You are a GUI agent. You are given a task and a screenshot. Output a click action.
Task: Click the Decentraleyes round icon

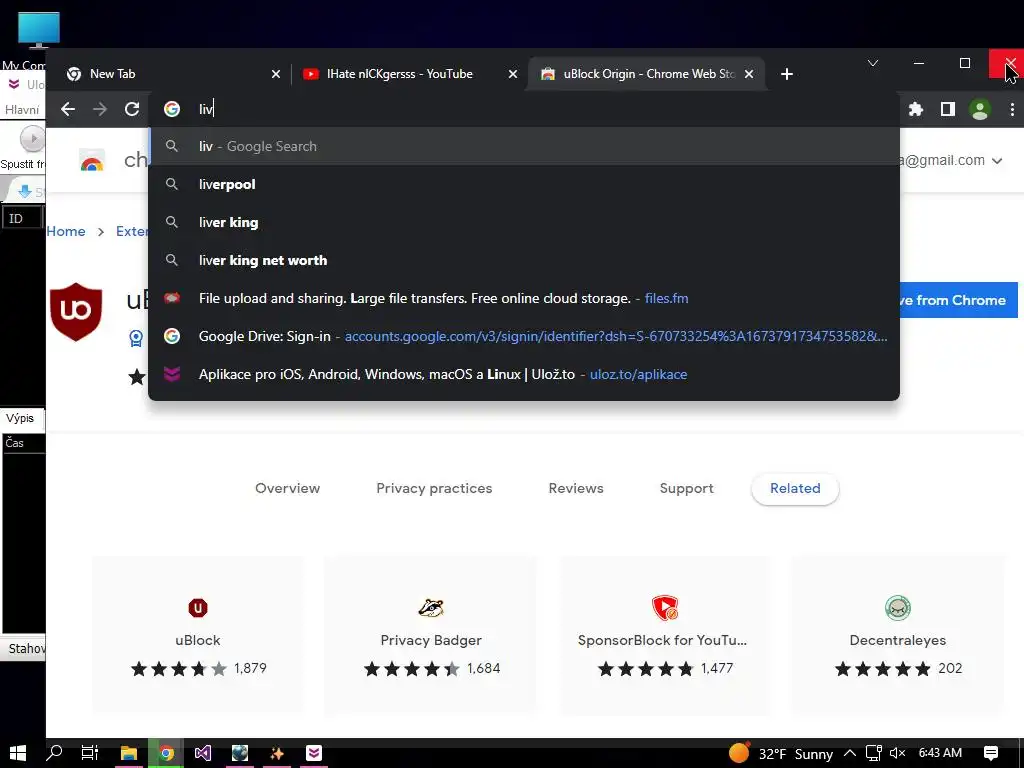pyautogui.click(x=898, y=608)
